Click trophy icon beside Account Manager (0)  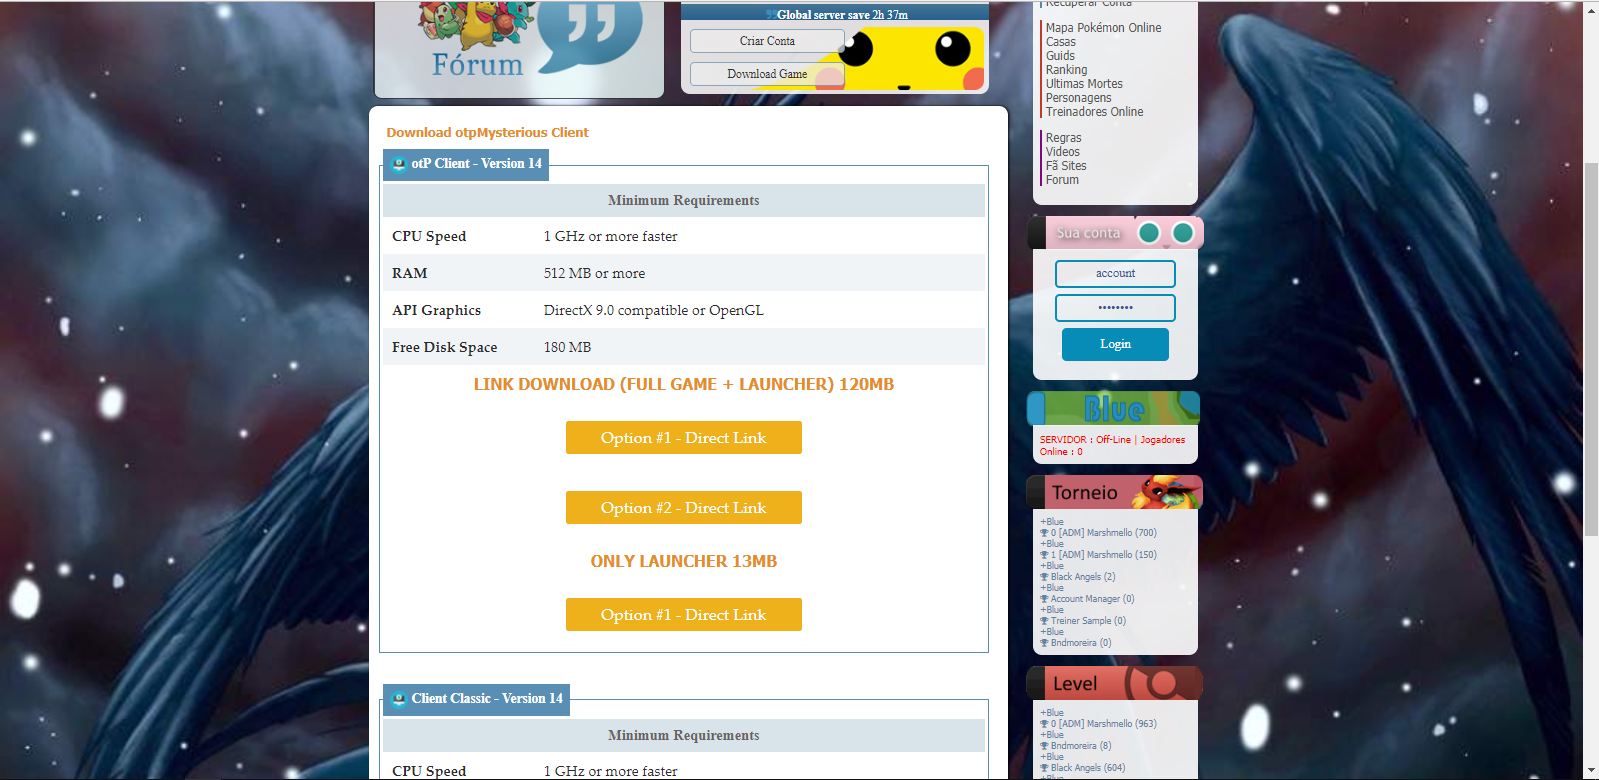1044,599
